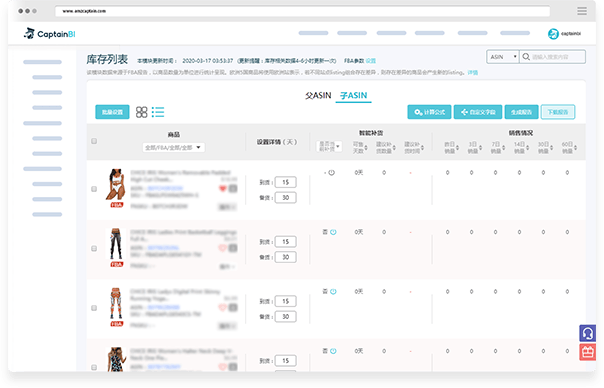The height and width of the screenshot is (388, 604).
Task: Tick the checkbox for the halter neck row
Action: 94,367
